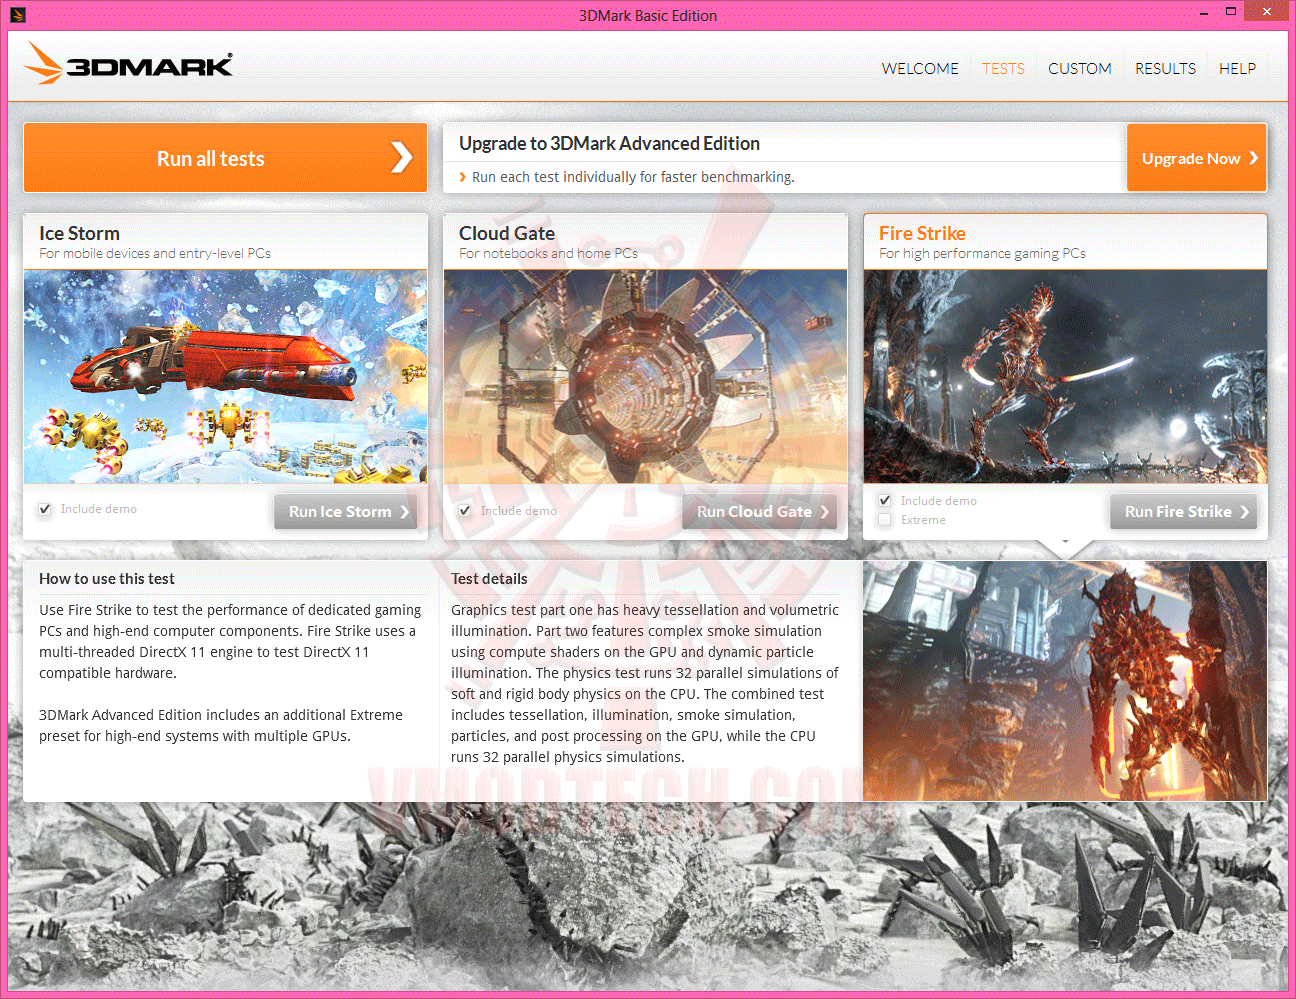Click the Cloud Gate heading
The height and width of the screenshot is (999, 1296).
[x=507, y=233]
